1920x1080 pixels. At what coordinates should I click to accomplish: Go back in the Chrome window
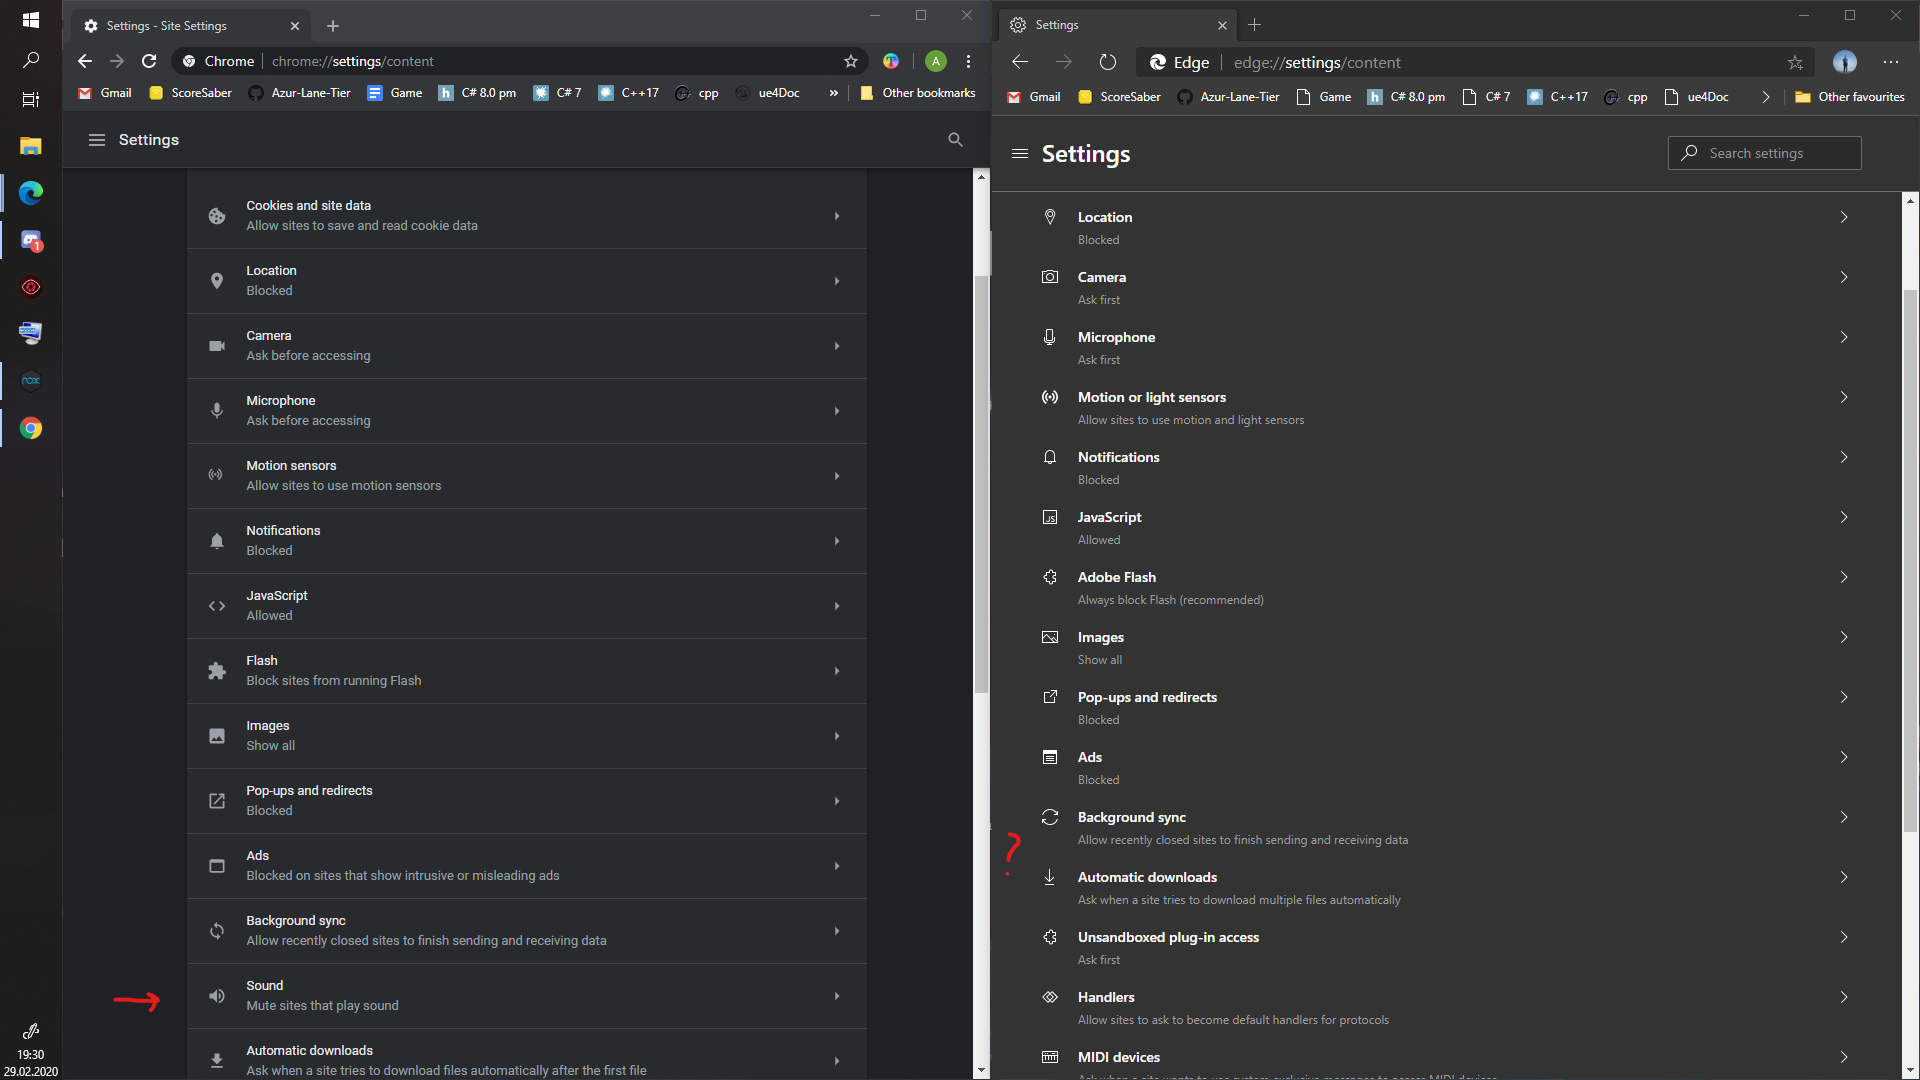[x=85, y=61]
